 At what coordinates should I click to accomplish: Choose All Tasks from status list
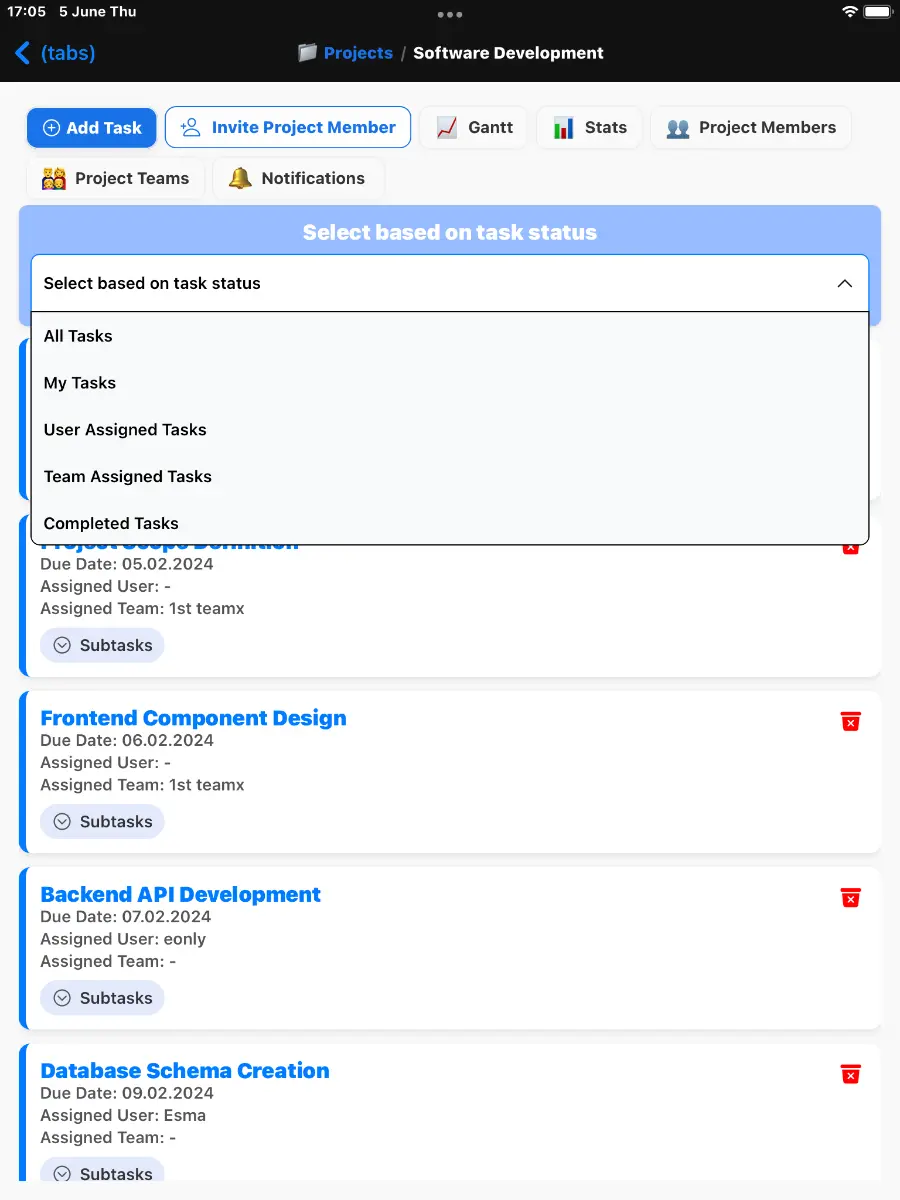[450, 336]
